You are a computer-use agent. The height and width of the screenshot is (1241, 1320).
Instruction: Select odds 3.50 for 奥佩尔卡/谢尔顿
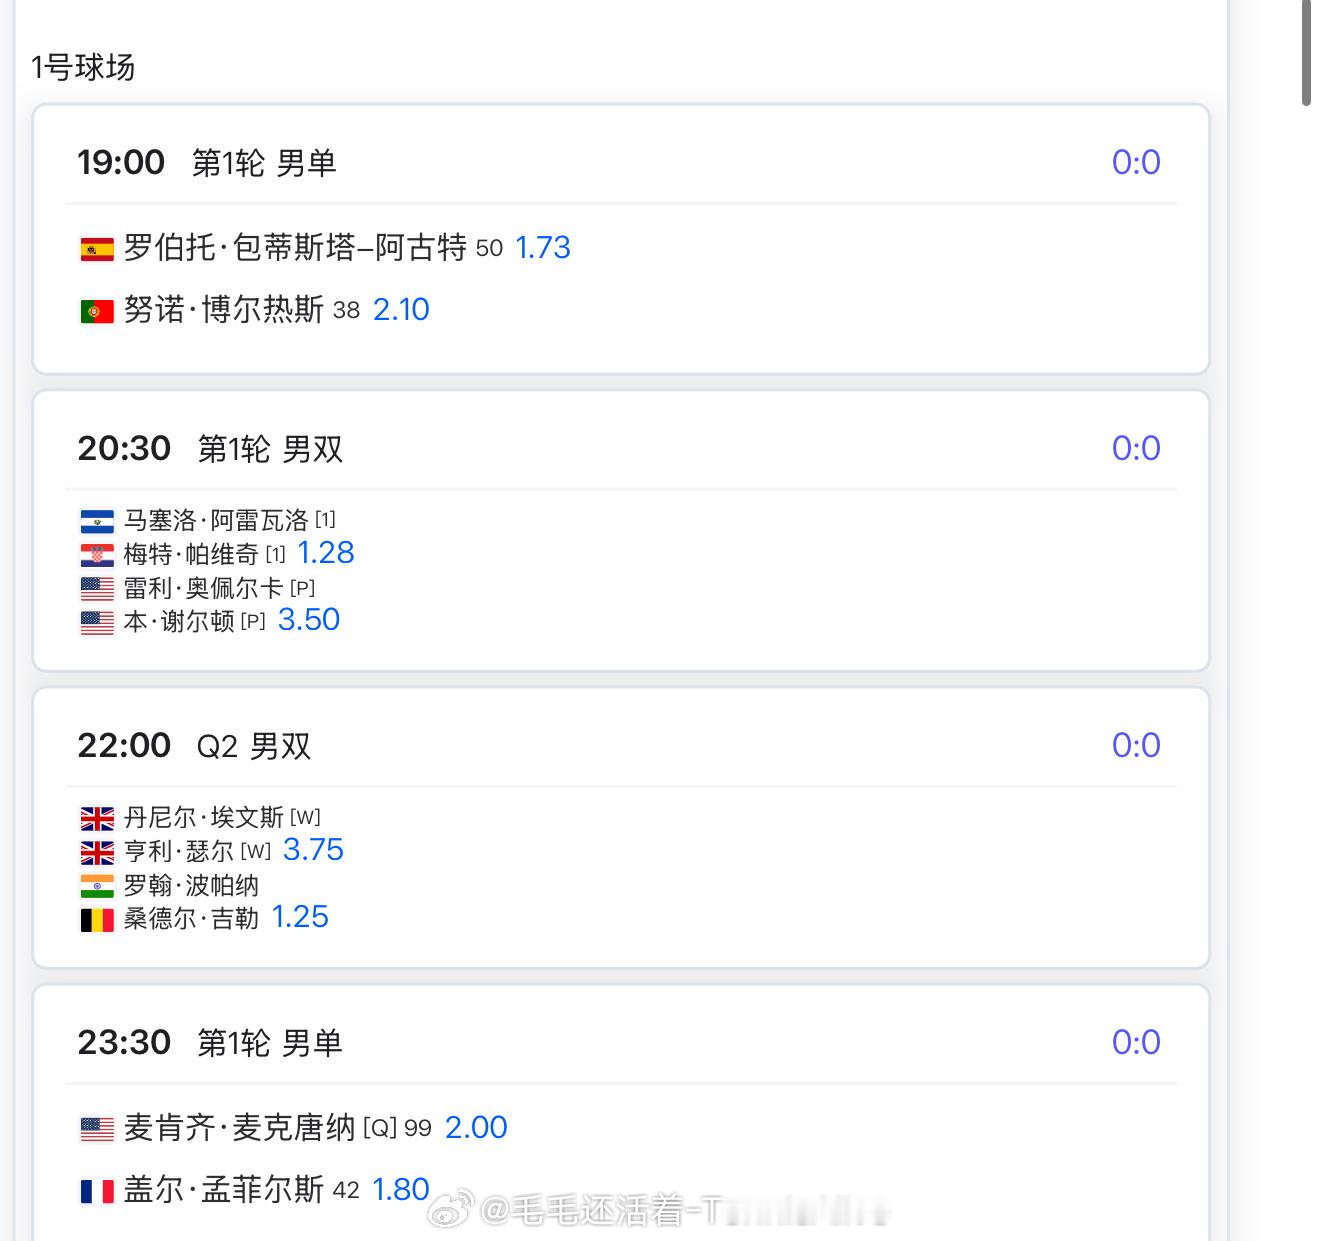click(309, 619)
